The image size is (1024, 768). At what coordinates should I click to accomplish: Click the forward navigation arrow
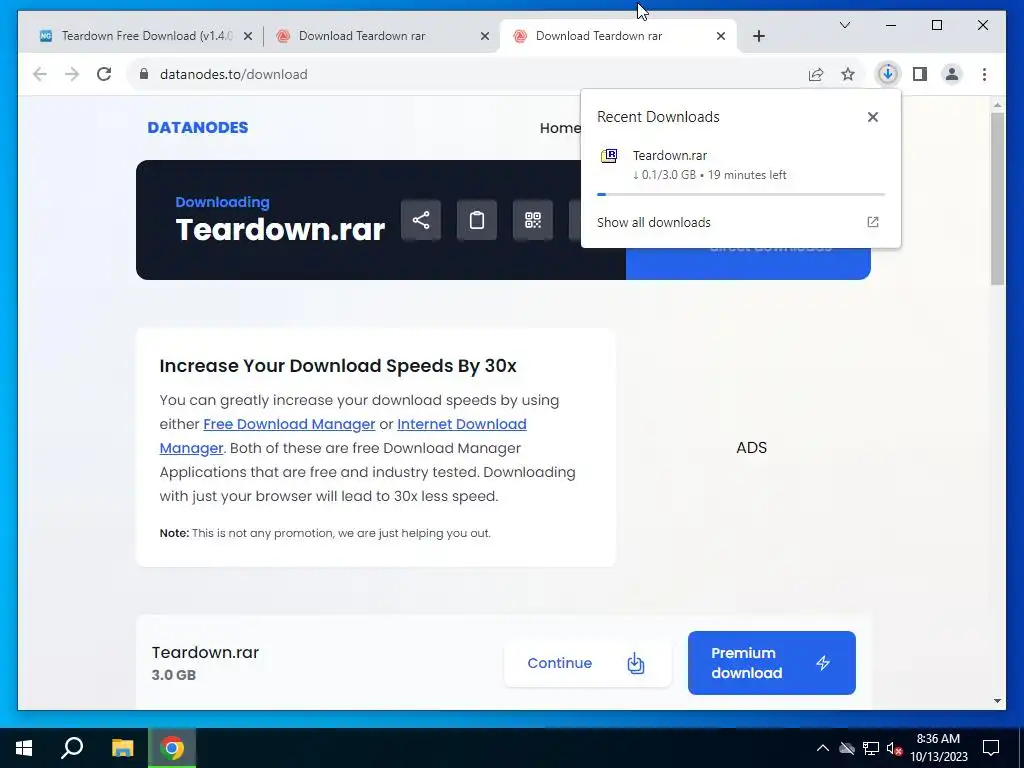click(x=72, y=74)
